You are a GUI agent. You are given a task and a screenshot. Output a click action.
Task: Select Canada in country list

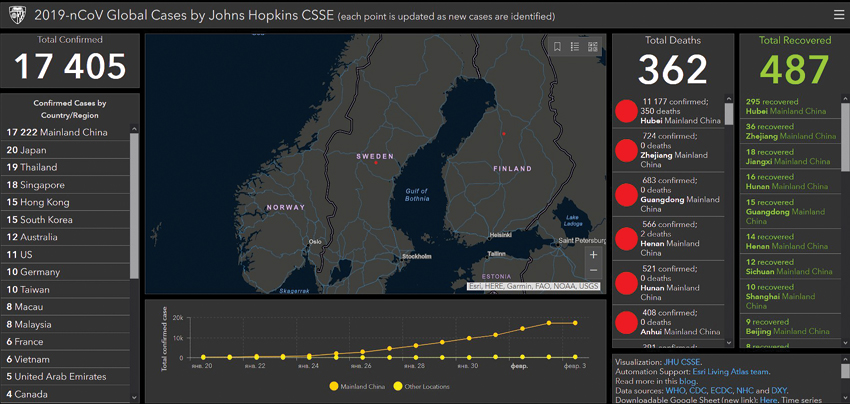[x=66, y=394]
